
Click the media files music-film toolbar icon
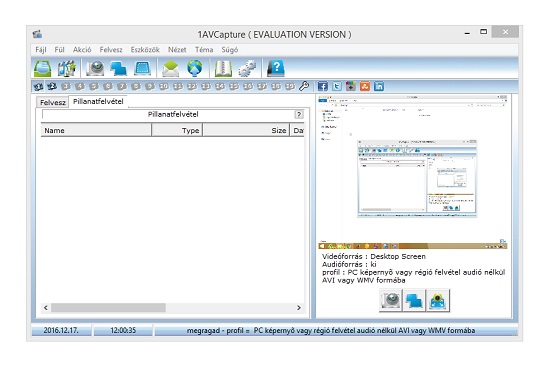(x=66, y=68)
